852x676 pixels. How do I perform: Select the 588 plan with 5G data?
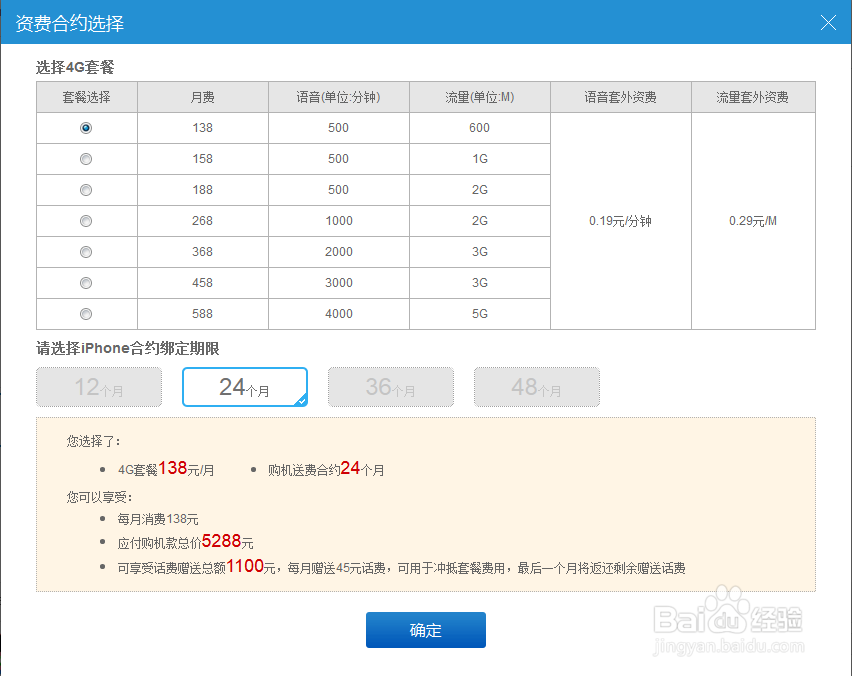(85, 314)
